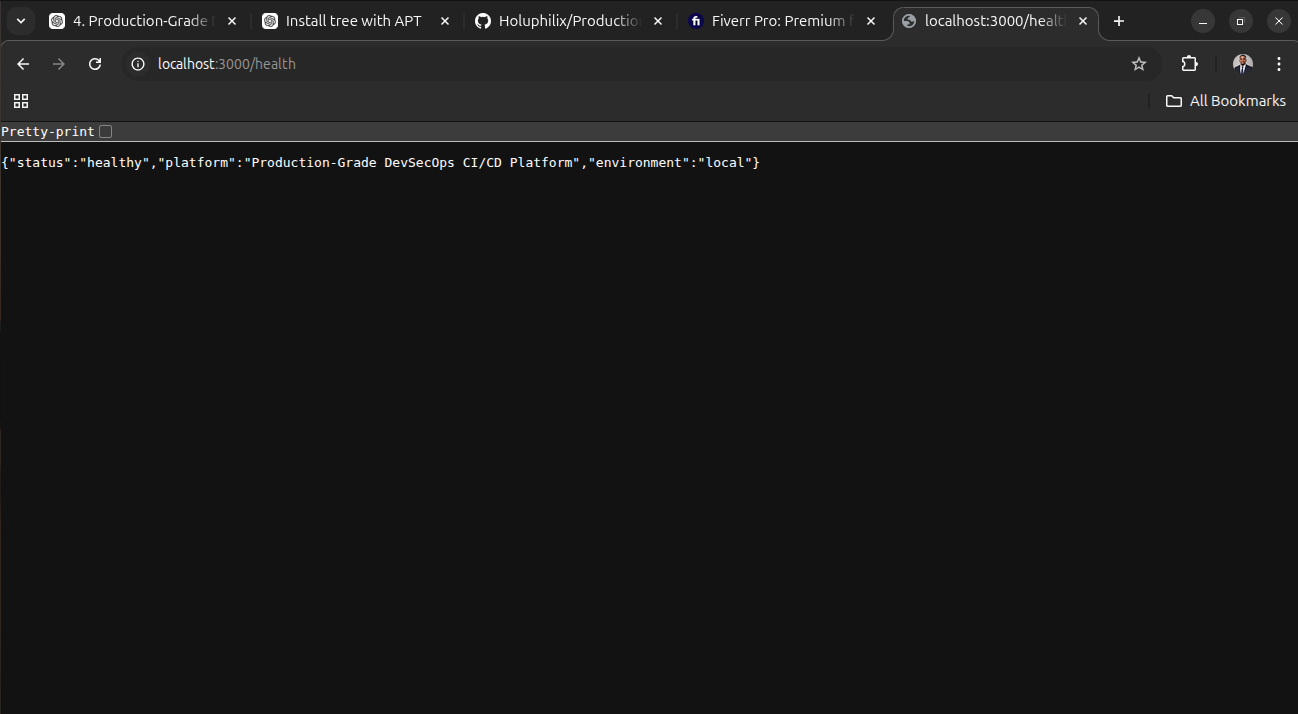Close the Fiverr Pro tab
1298x714 pixels.
click(x=870, y=21)
